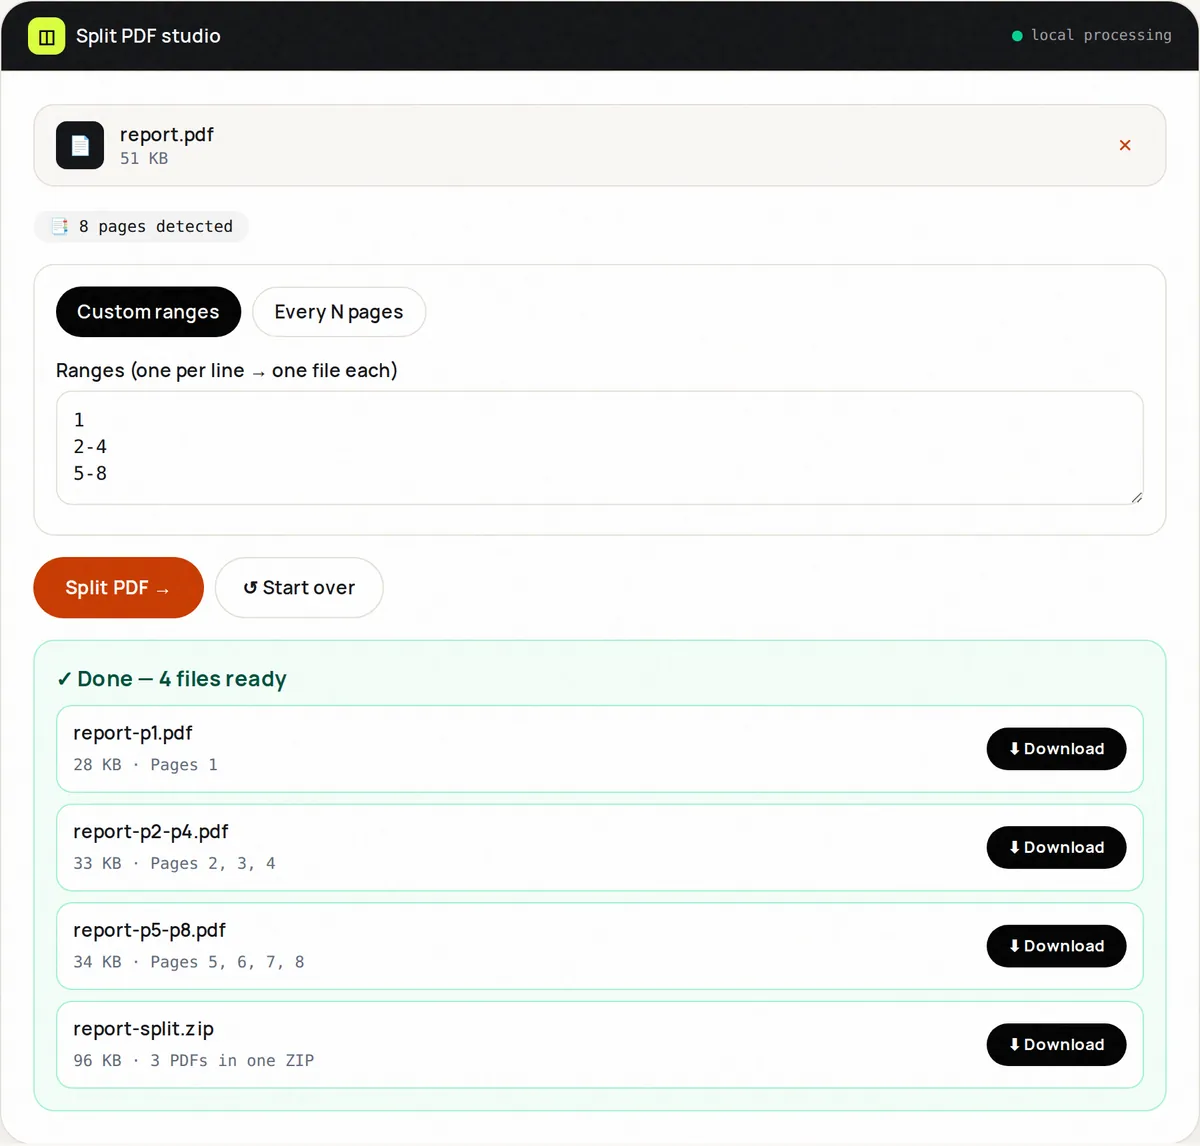Click the 'local processing' status text
The height and width of the screenshot is (1146, 1200).
click(1101, 35)
